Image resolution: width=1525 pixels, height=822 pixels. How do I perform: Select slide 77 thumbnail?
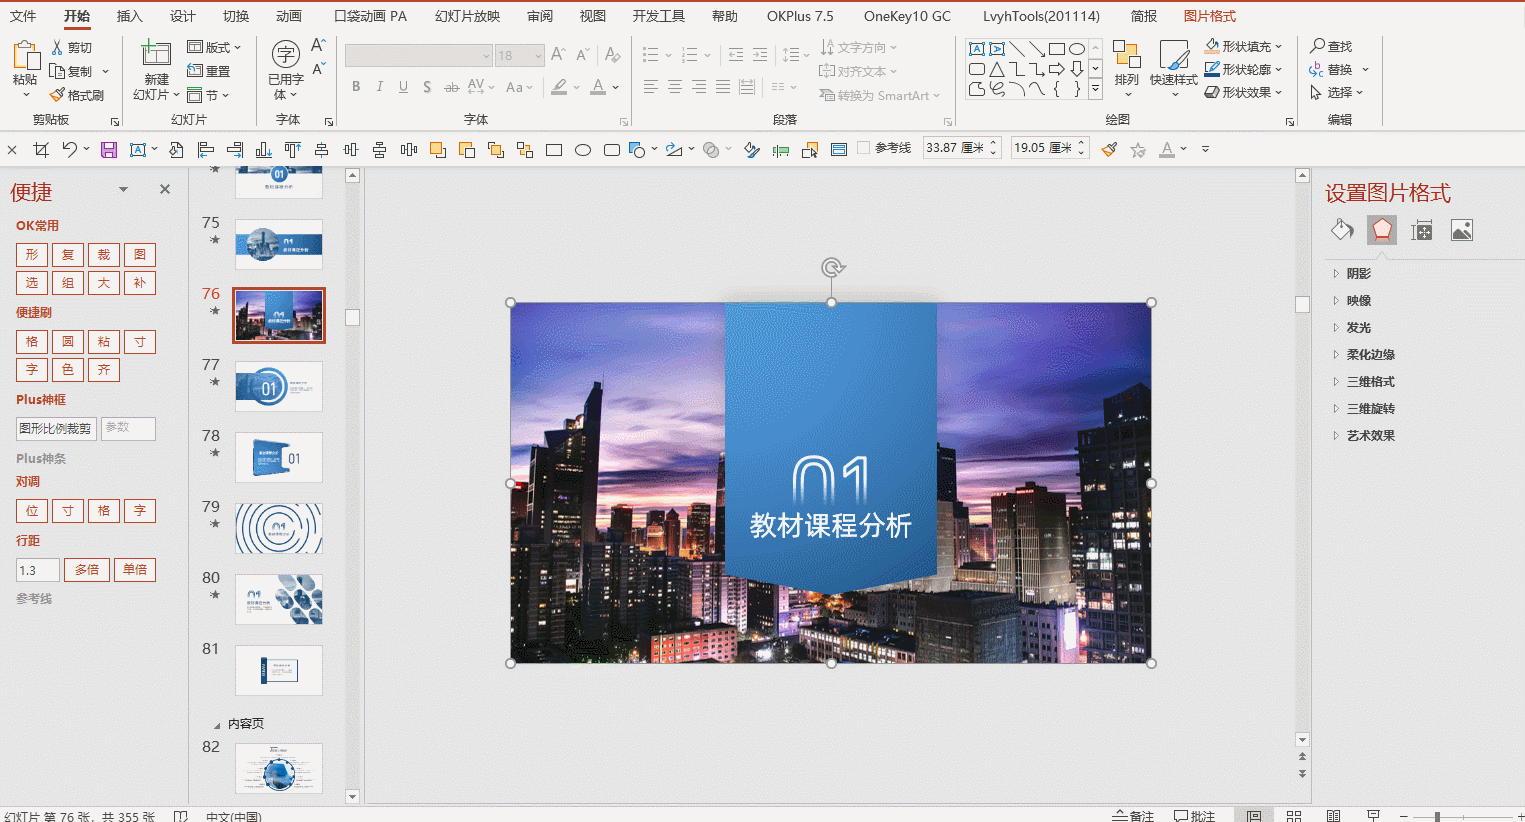coord(279,387)
